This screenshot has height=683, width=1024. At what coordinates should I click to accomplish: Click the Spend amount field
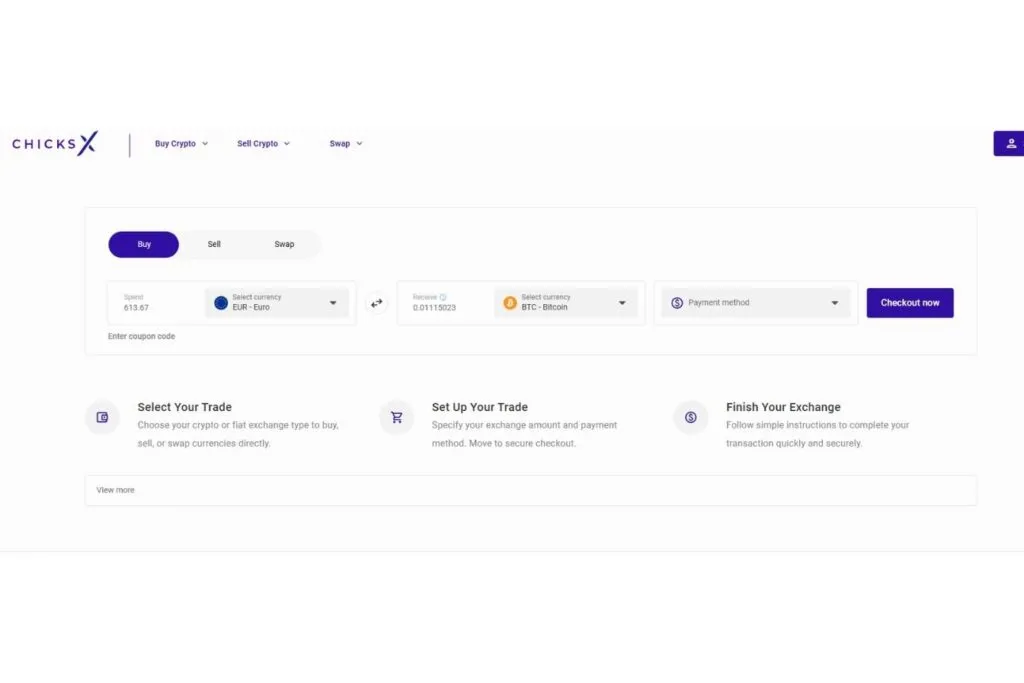pos(157,303)
